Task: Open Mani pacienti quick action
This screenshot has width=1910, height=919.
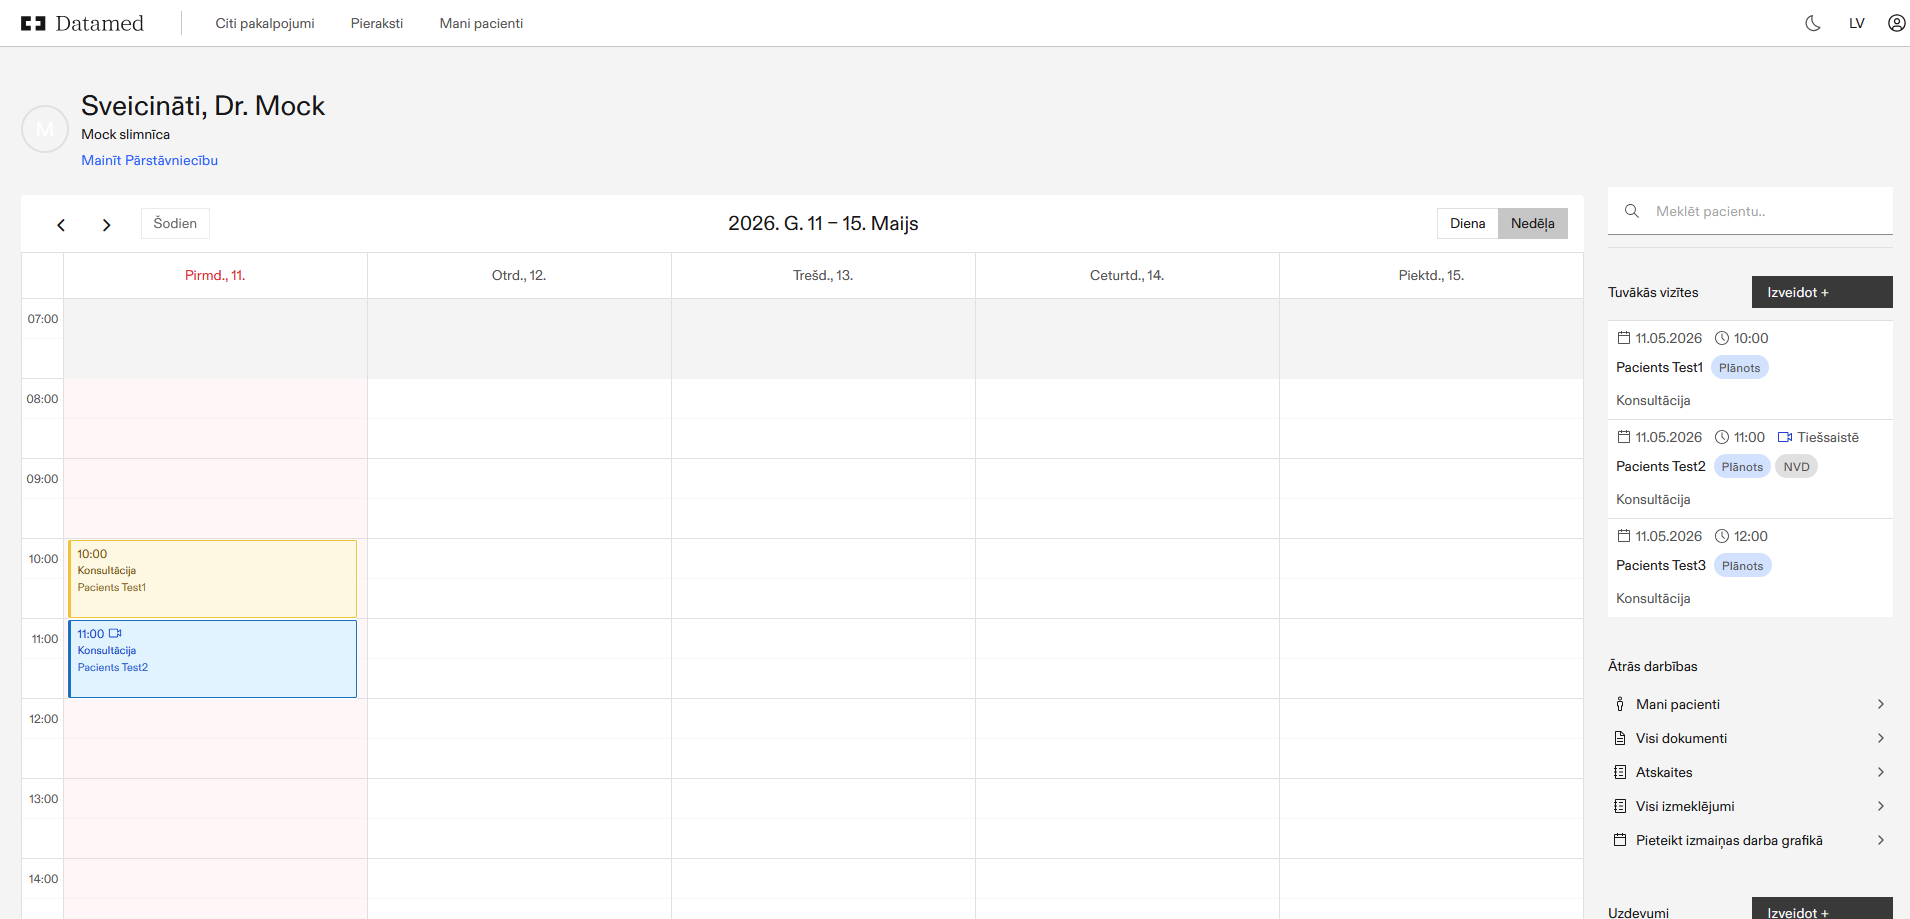Action: pos(1750,704)
